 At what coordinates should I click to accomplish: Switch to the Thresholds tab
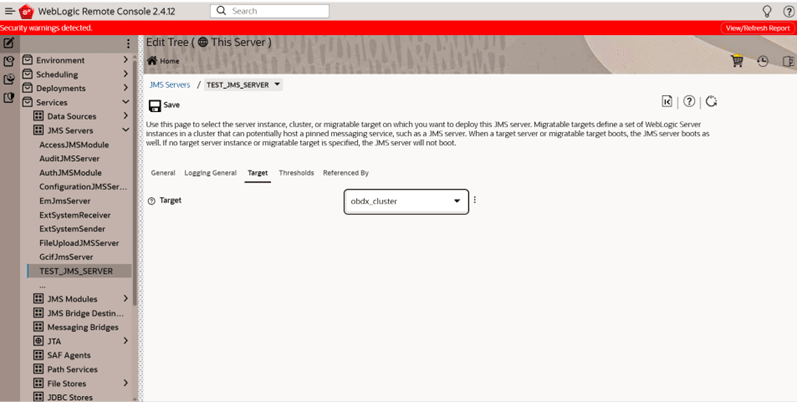click(x=296, y=173)
